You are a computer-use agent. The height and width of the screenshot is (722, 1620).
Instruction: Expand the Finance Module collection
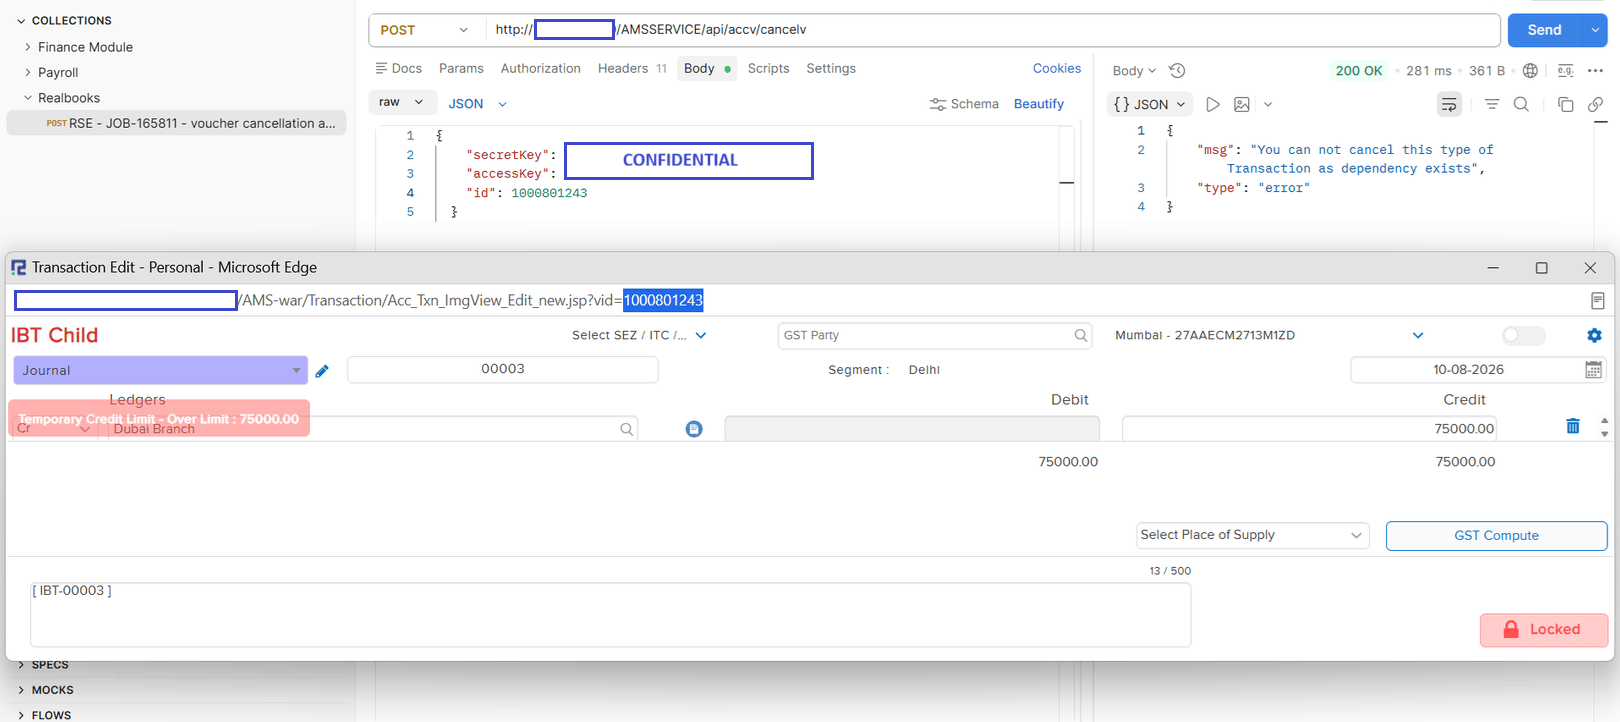click(27, 47)
